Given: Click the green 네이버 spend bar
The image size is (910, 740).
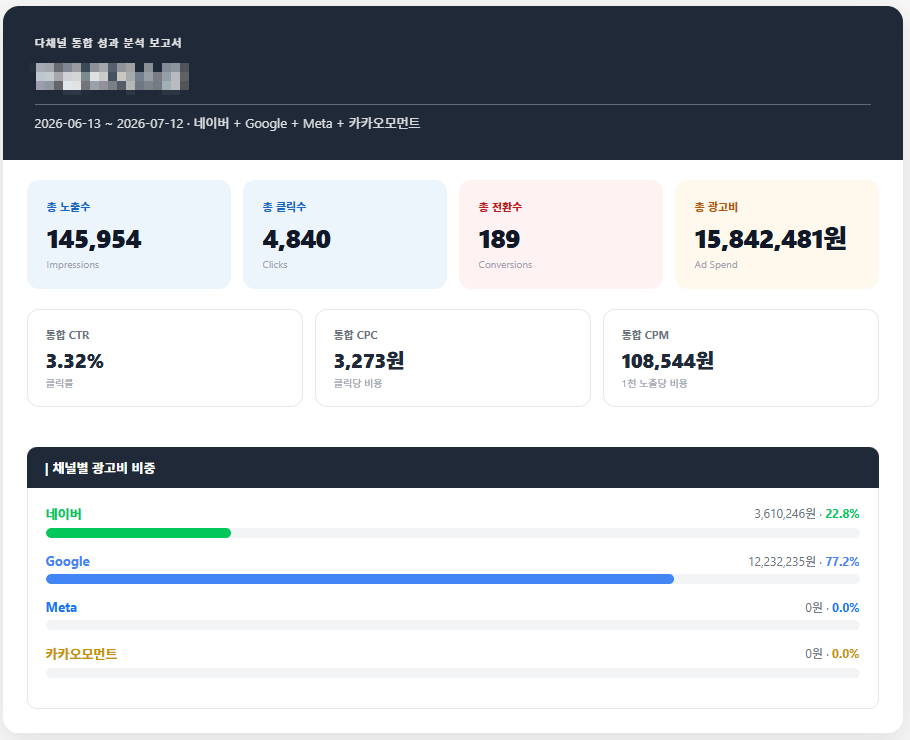Looking at the screenshot, I should (x=138, y=533).
